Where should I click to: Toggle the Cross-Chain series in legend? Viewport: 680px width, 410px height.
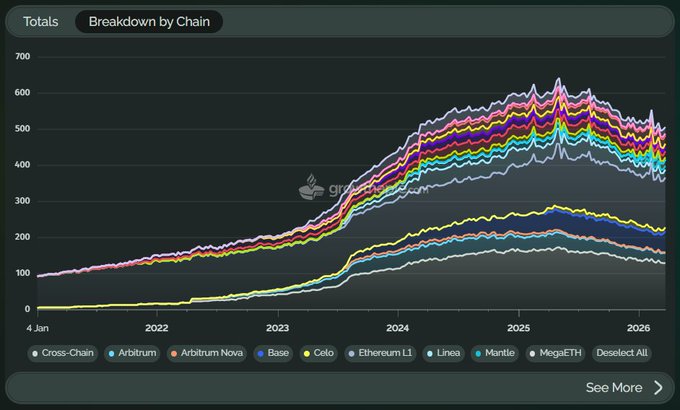click(x=62, y=353)
